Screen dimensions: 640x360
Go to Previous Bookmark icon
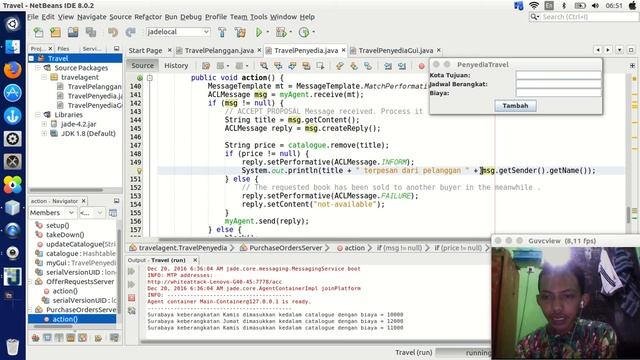tap(340, 66)
